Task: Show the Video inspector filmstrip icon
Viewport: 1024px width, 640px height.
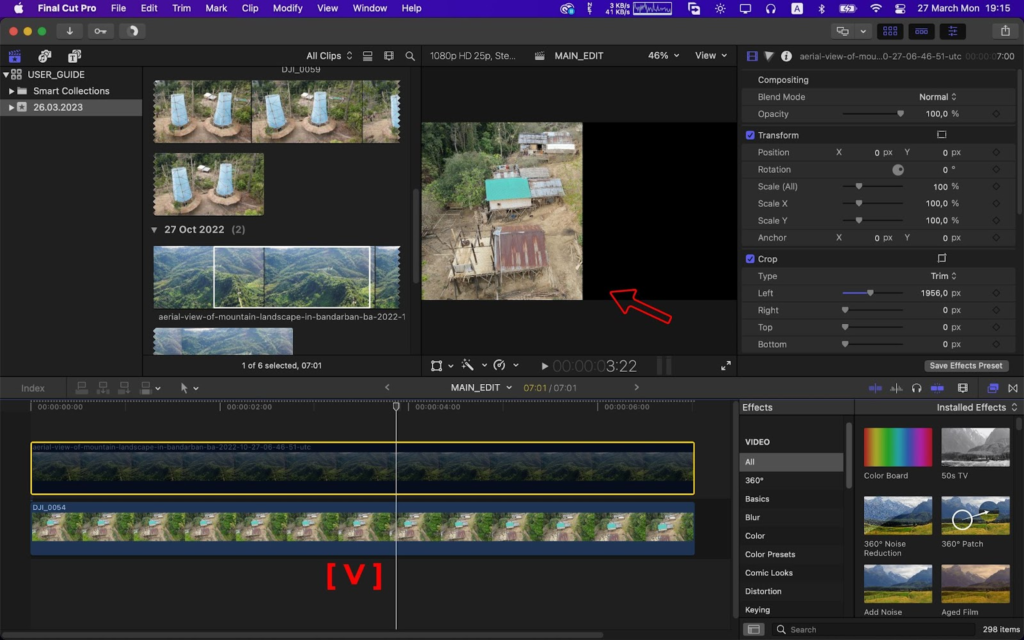Action: [752, 56]
